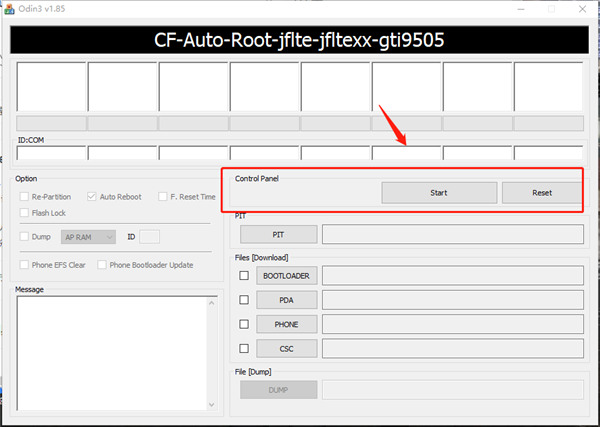This screenshot has height=427, width=600.
Task: Click the PHONE file path field
Action: pyautogui.click(x=453, y=324)
